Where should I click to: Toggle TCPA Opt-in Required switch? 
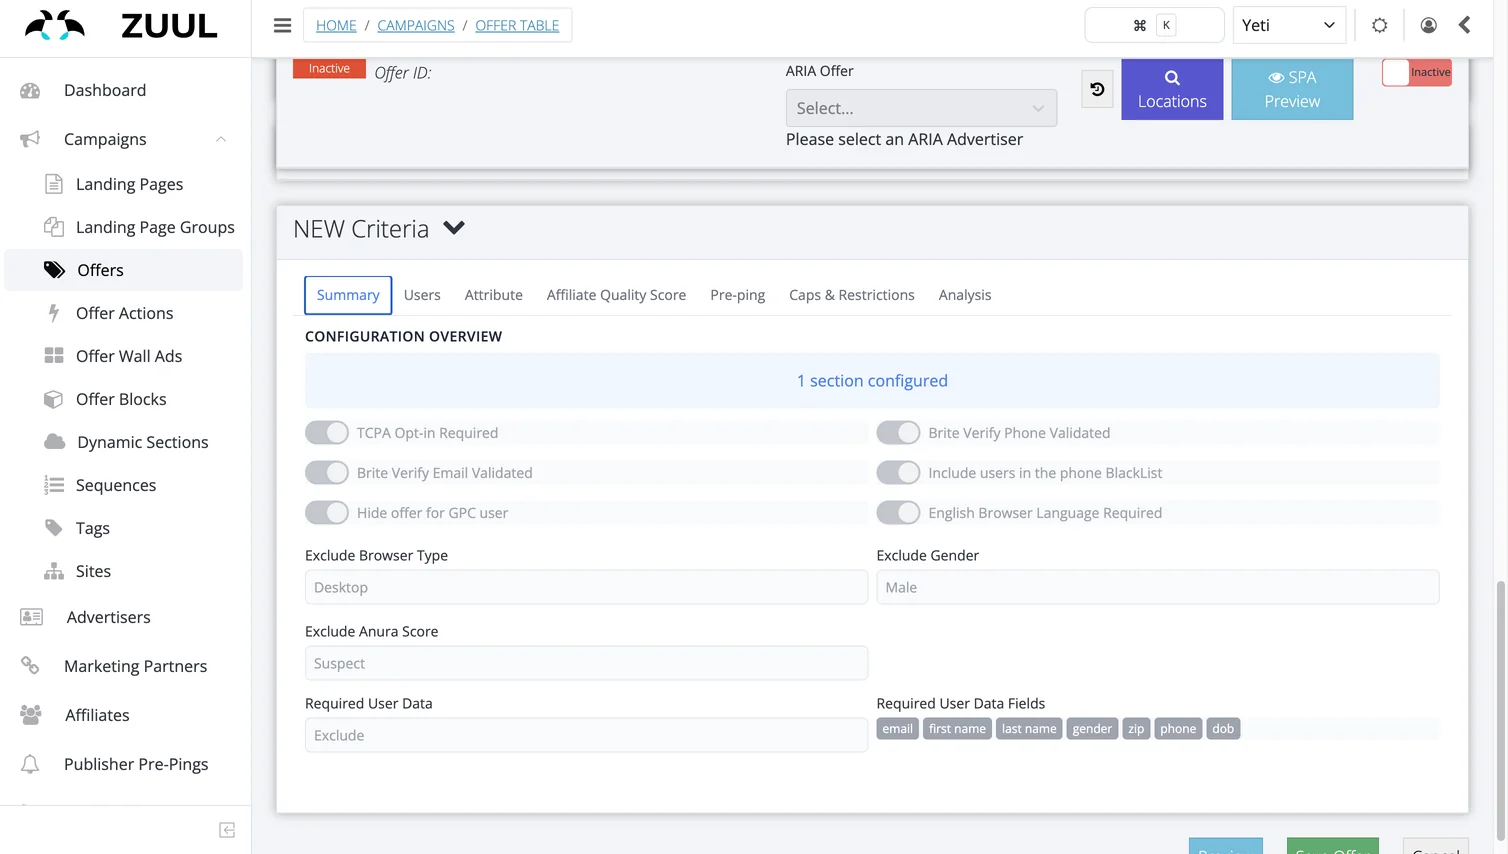[x=327, y=433]
